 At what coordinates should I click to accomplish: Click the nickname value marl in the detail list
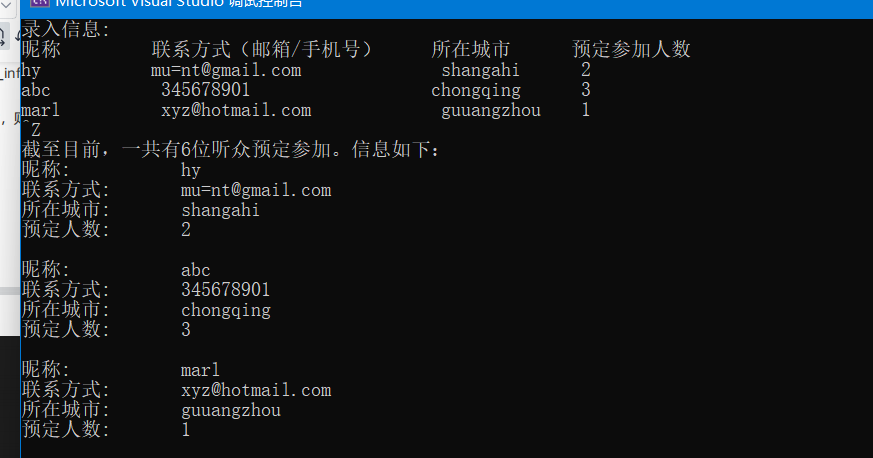(x=200, y=370)
